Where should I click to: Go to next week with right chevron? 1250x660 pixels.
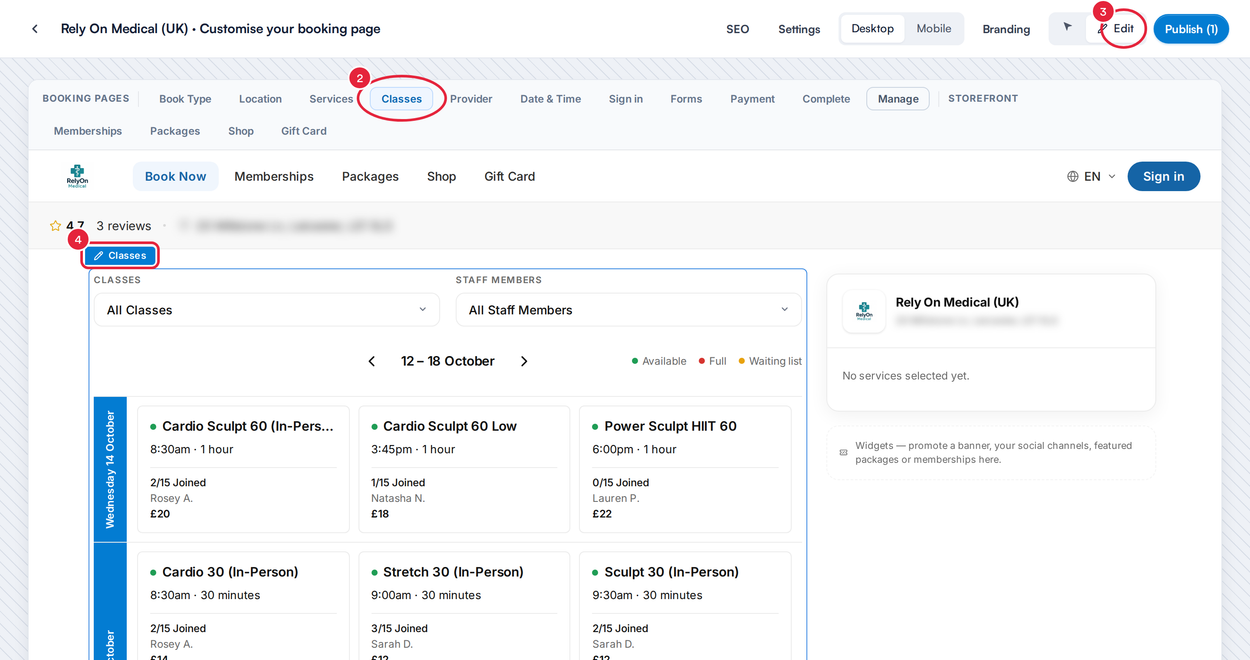pos(524,361)
